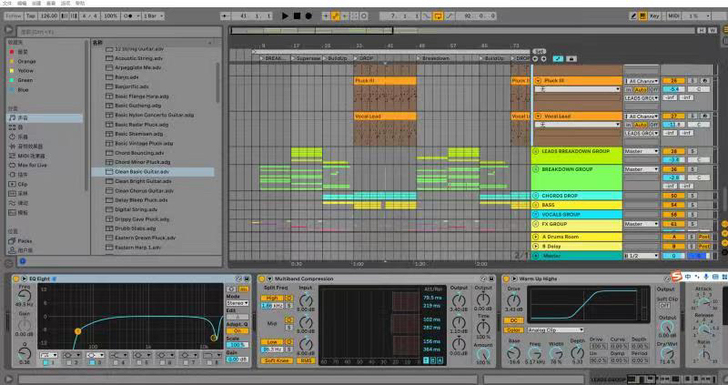Select the Vocal Lead clip in arrangement
728x385 pixels.
pos(385,116)
